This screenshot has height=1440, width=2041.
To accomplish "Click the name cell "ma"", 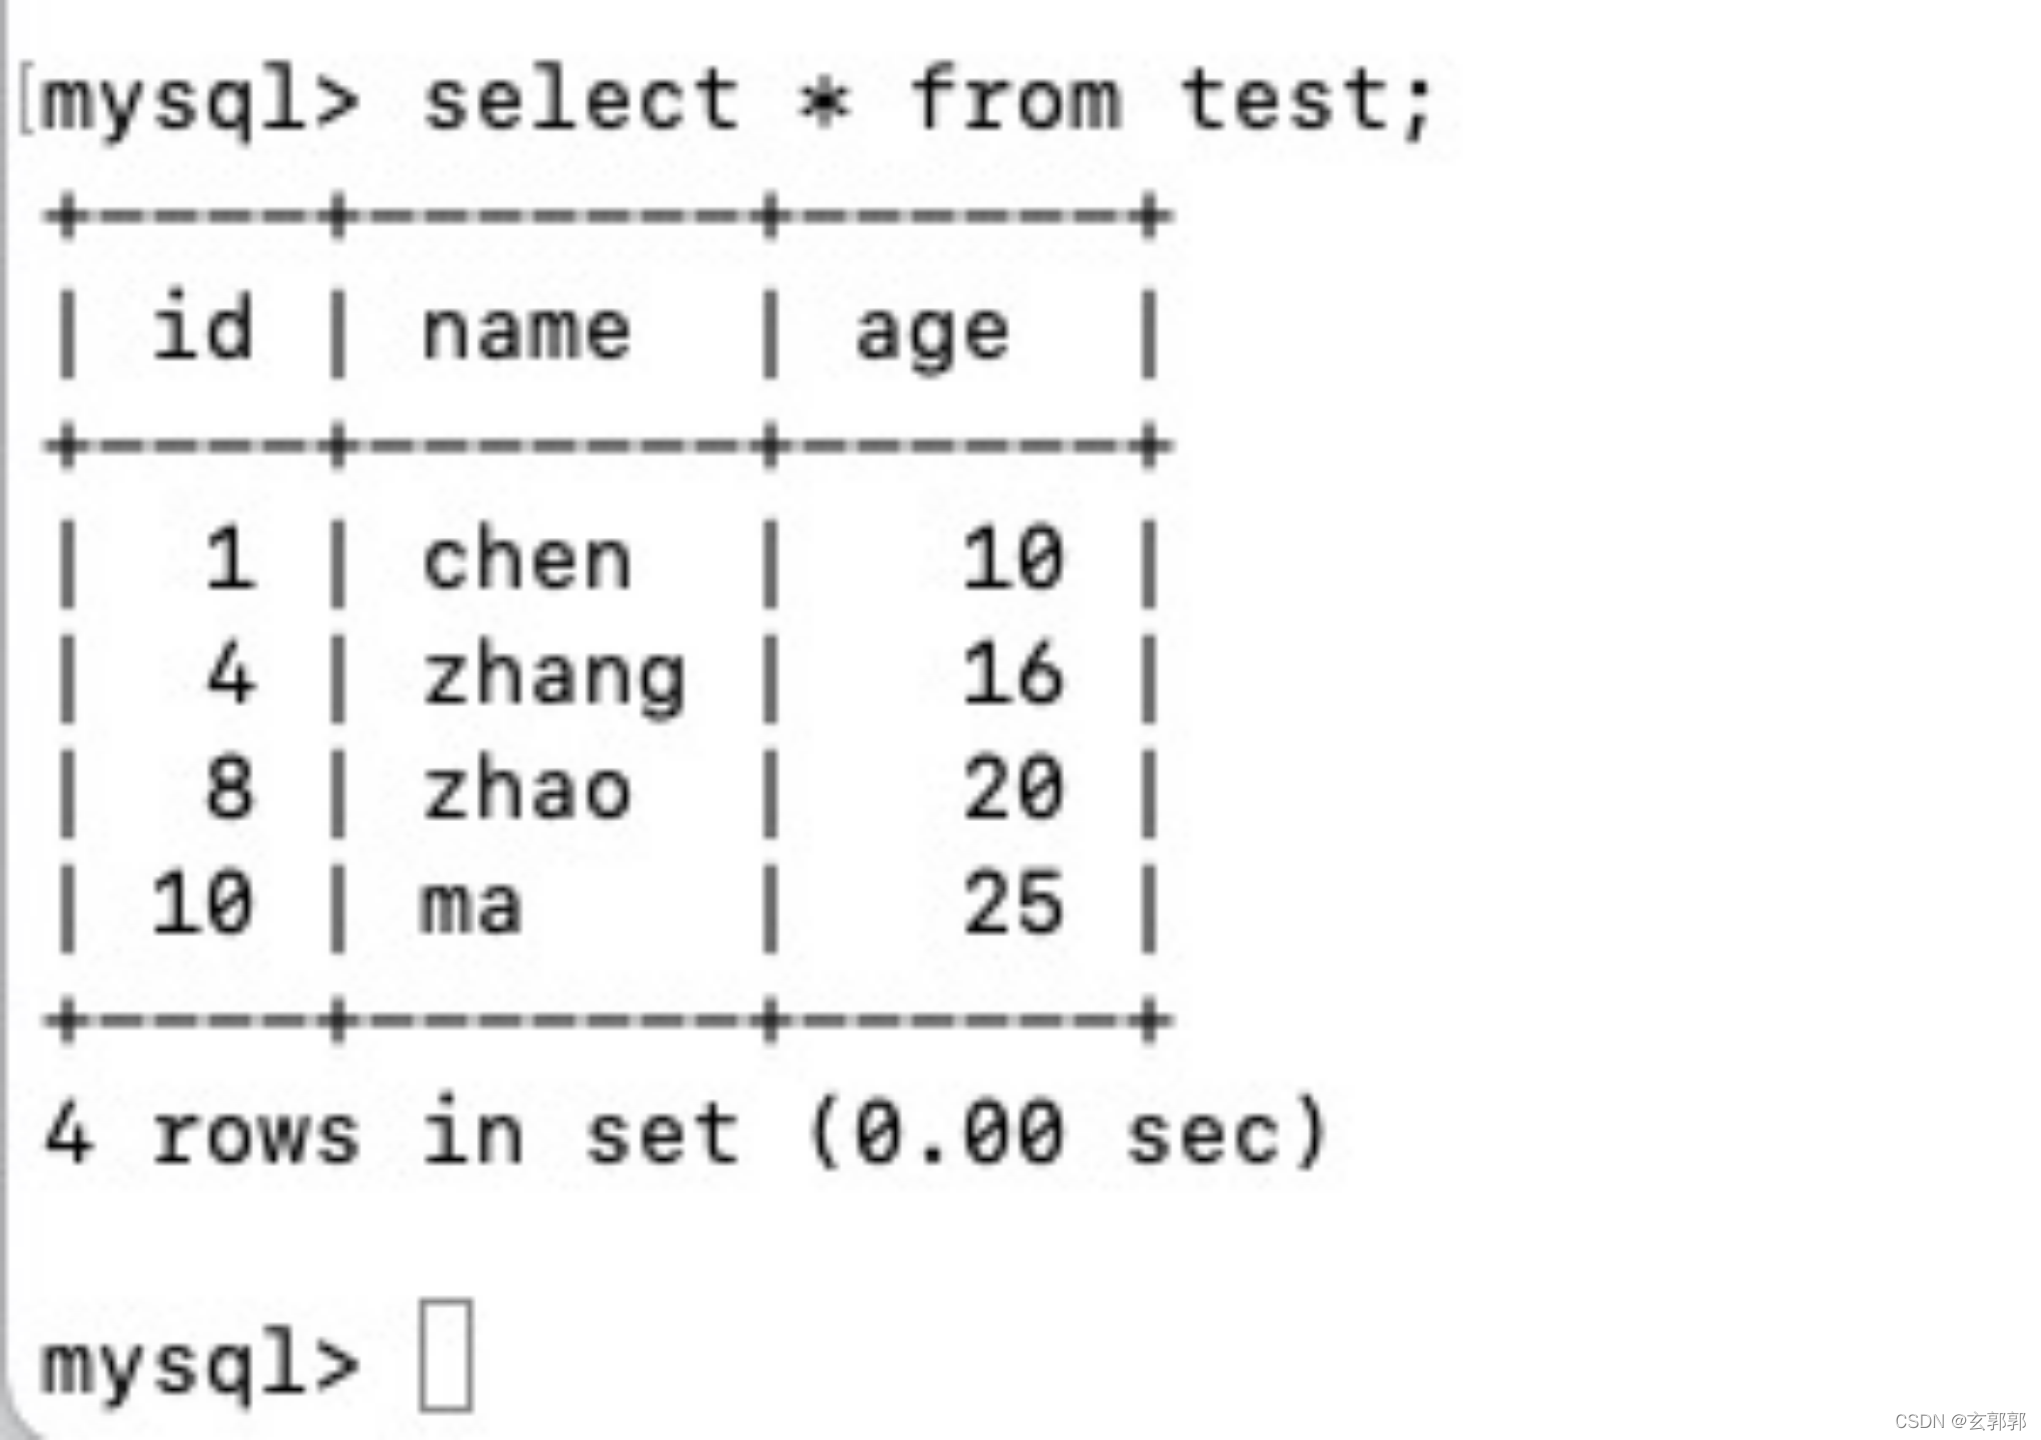I will pyautogui.click(x=472, y=906).
